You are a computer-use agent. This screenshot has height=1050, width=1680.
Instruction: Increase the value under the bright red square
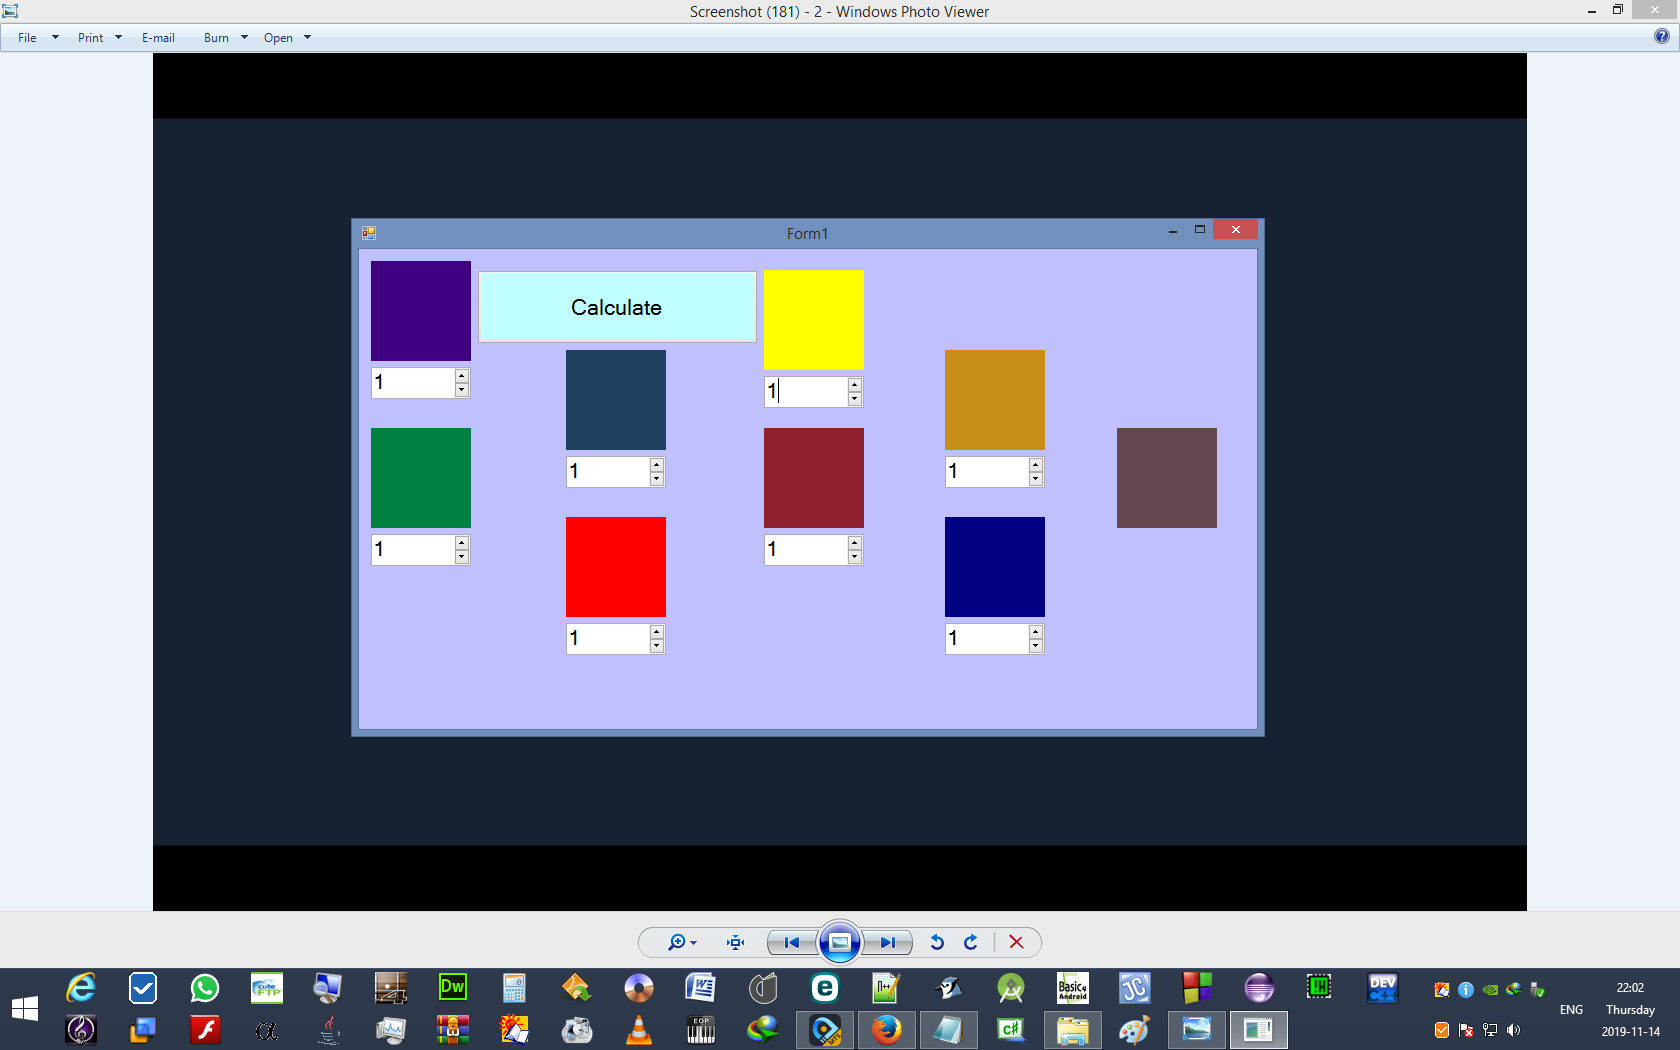(657, 631)
